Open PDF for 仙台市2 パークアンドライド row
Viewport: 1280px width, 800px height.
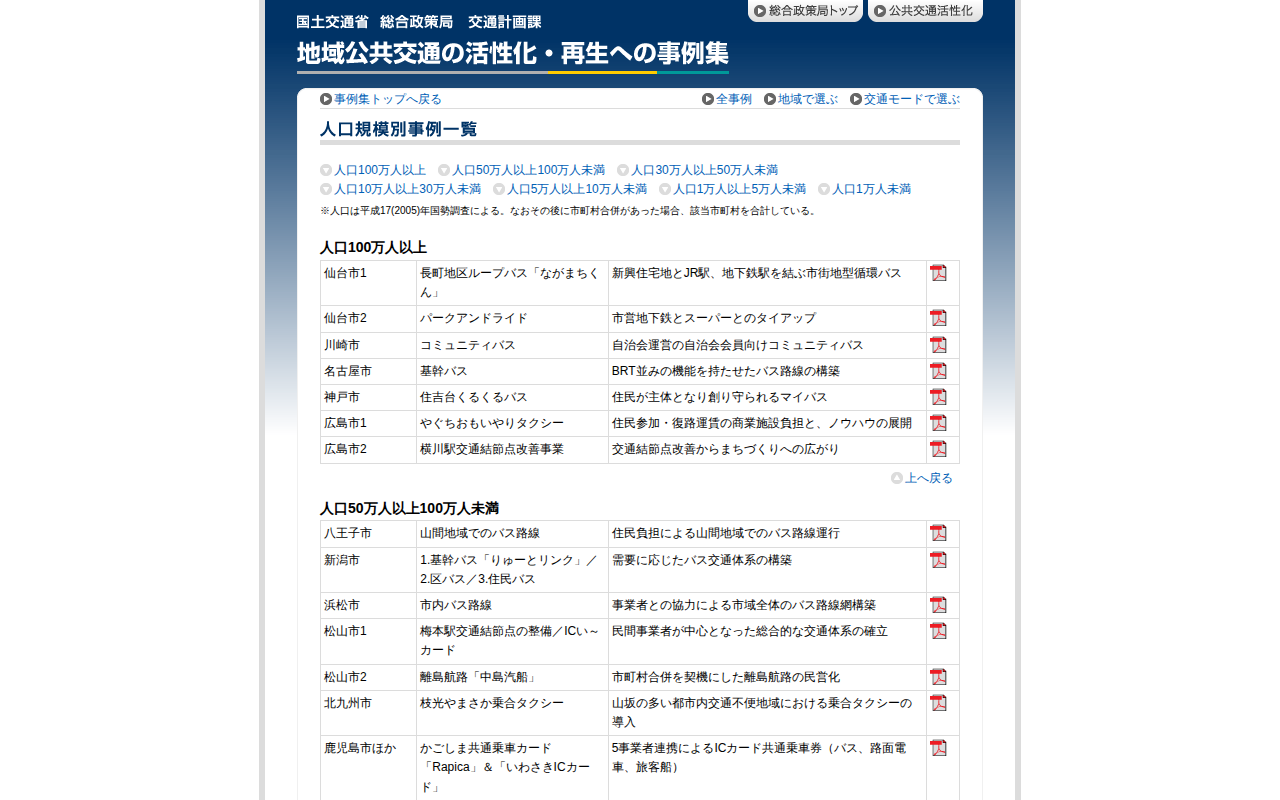pos(938,318)
